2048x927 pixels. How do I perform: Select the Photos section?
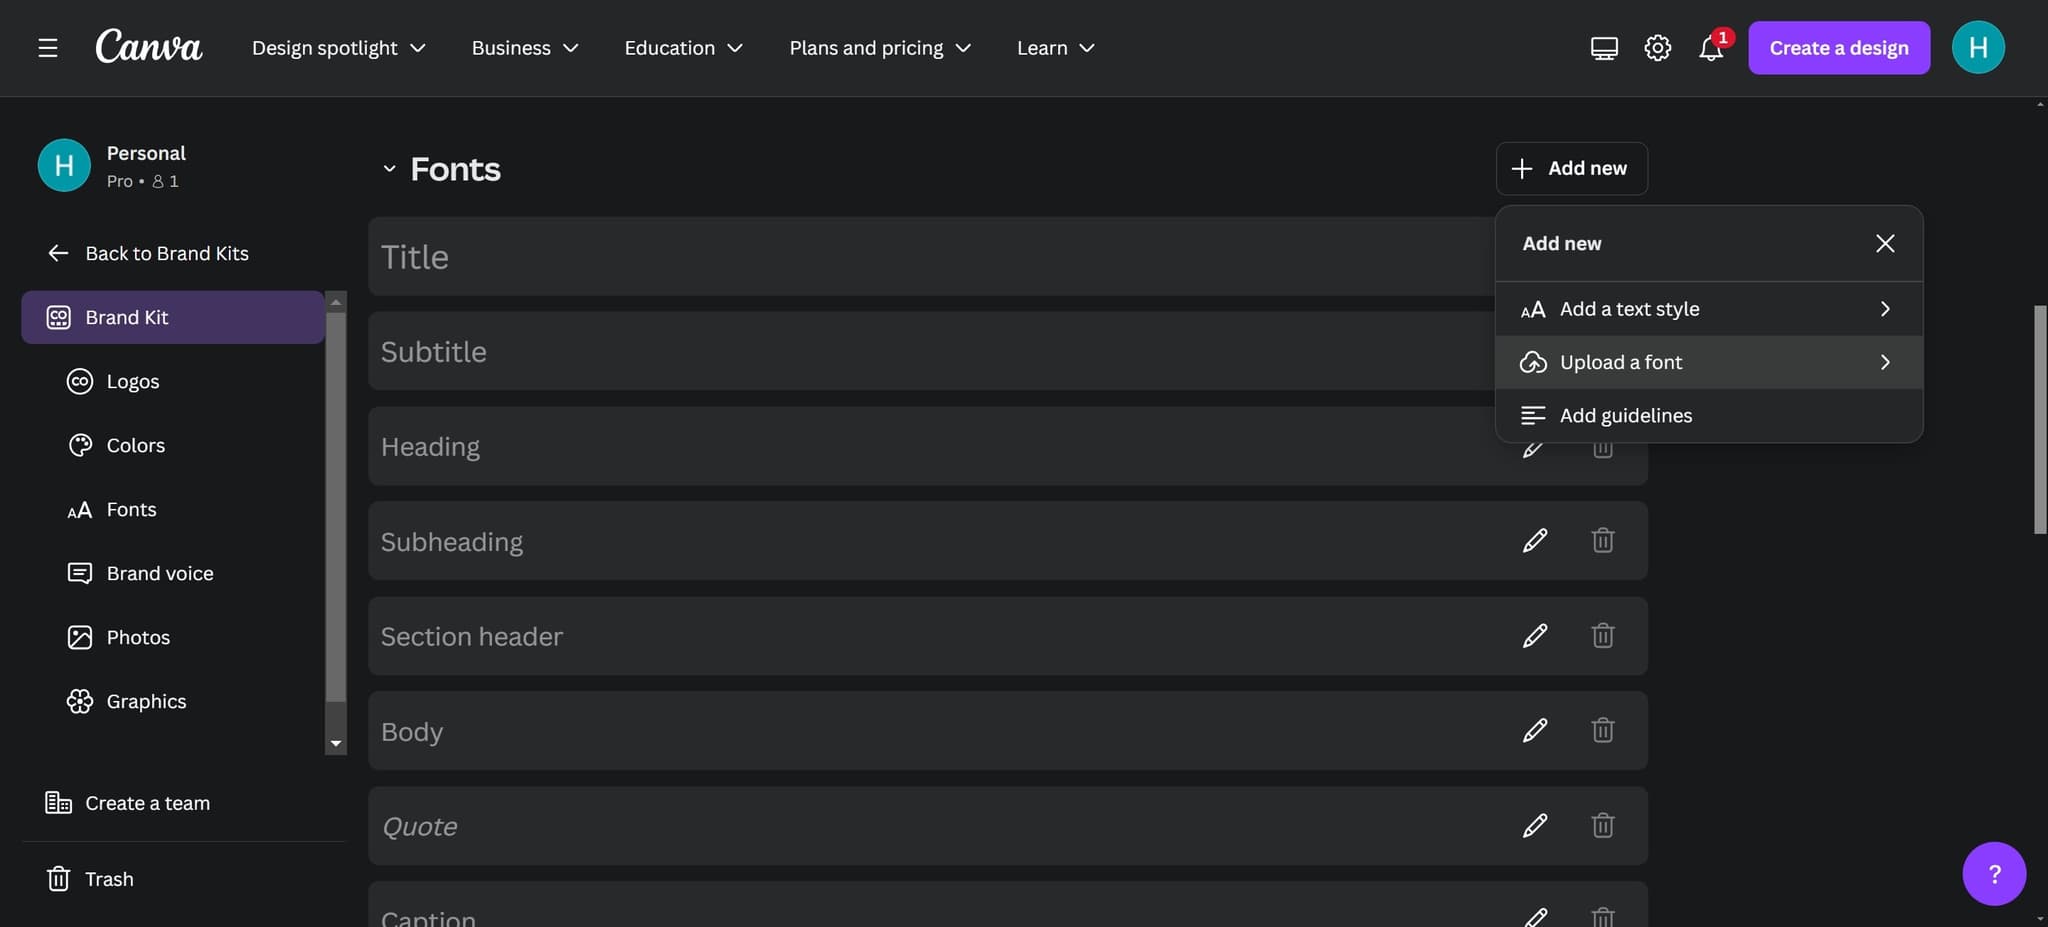pos(138,637)
